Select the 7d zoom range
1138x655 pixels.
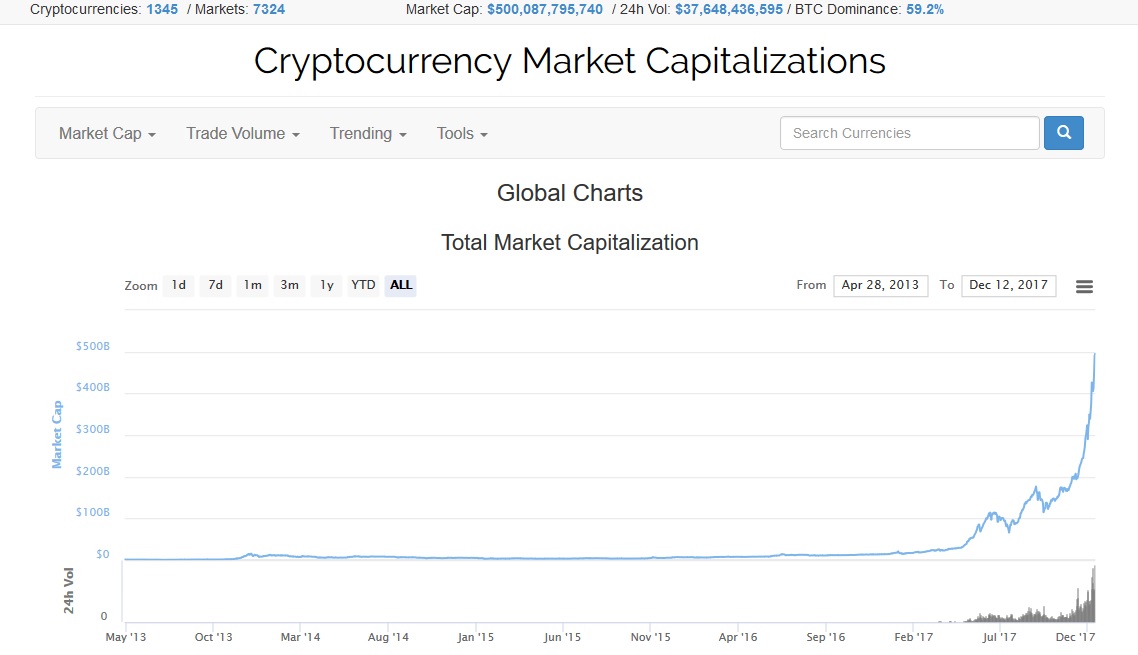[216, 285]
